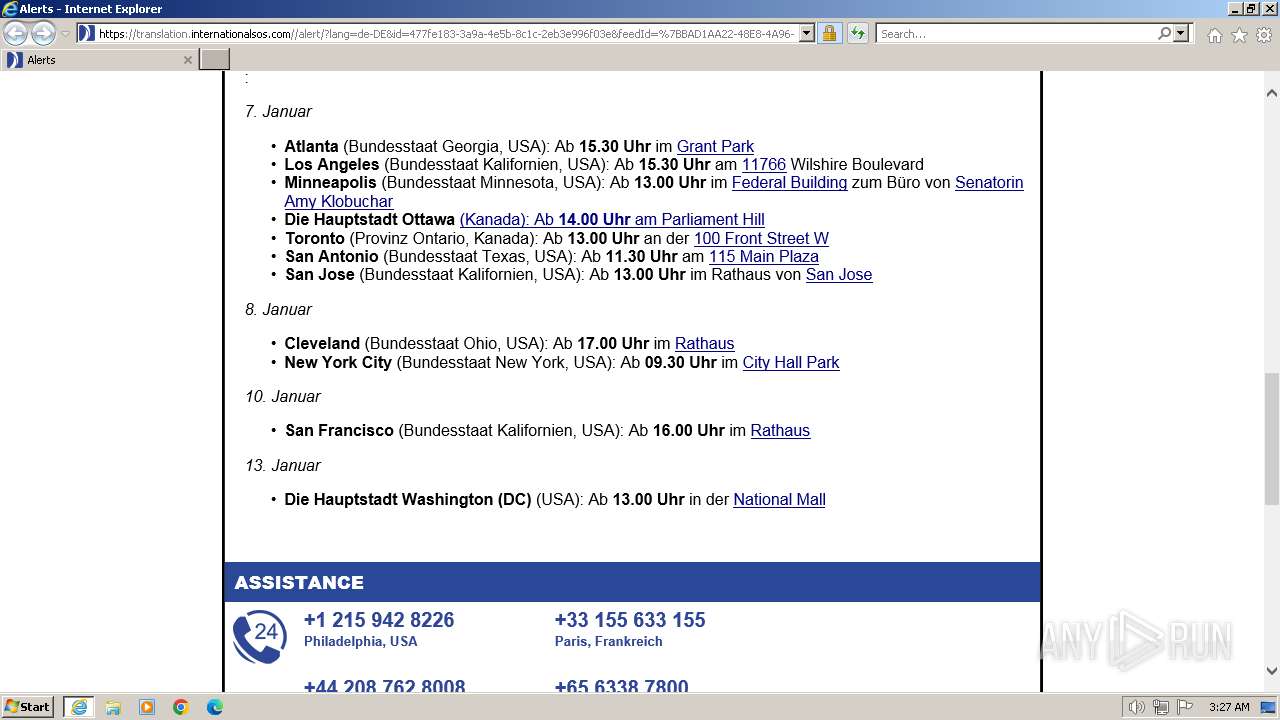1280x720 pixels.
Task: Click the number +65 6338 7800
Action: (622, 686)
